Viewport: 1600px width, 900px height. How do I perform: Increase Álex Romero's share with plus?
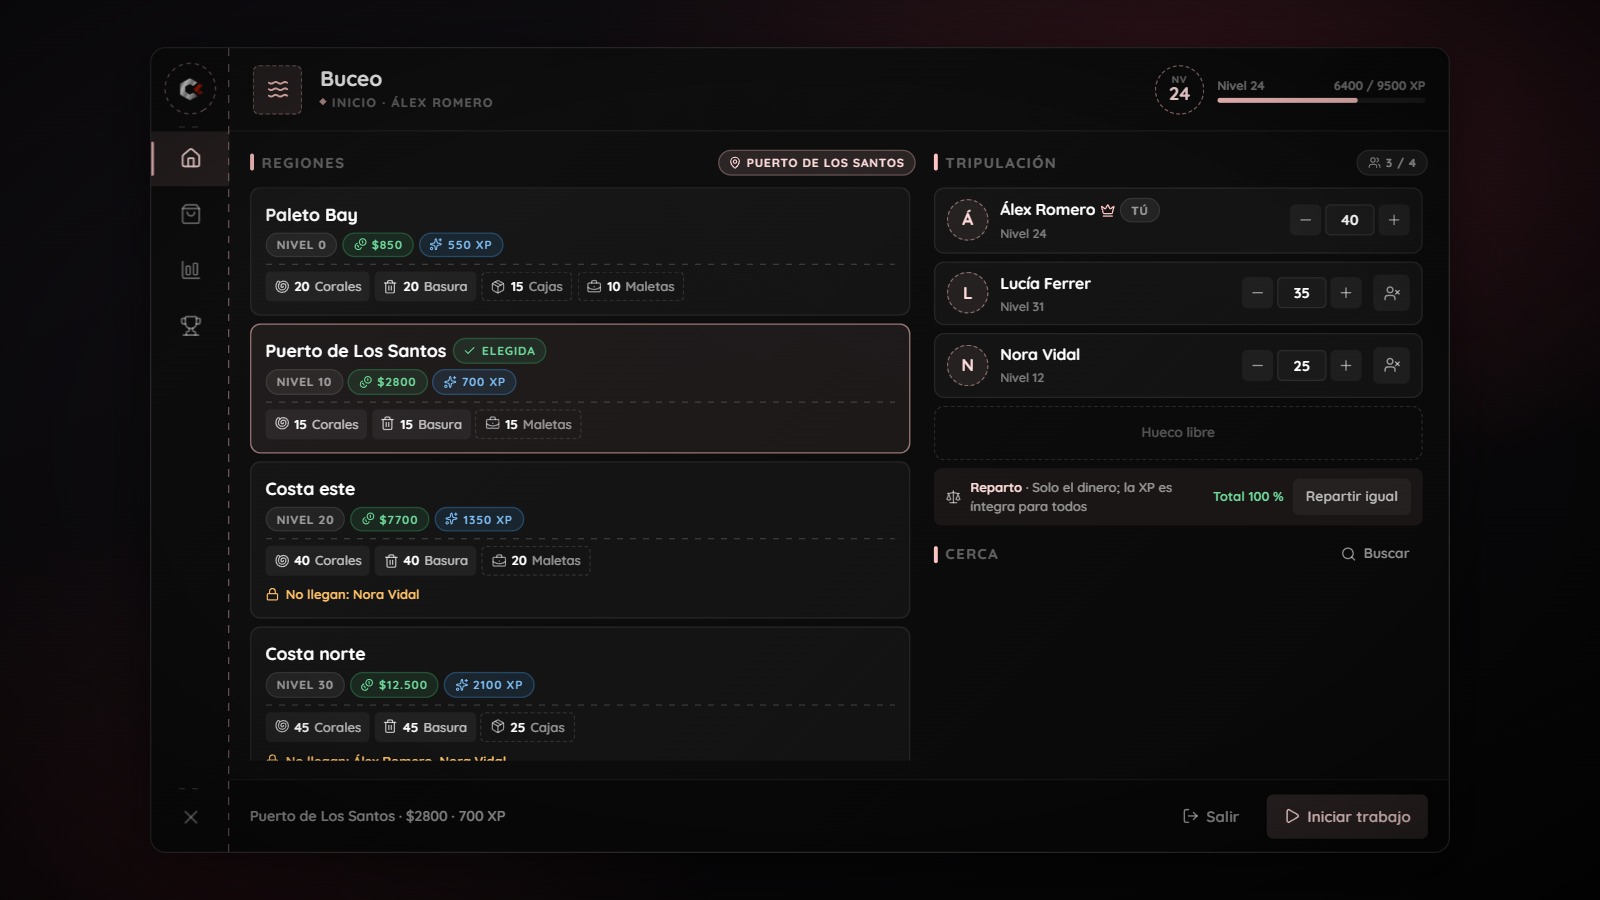[x=1394, y=220]
